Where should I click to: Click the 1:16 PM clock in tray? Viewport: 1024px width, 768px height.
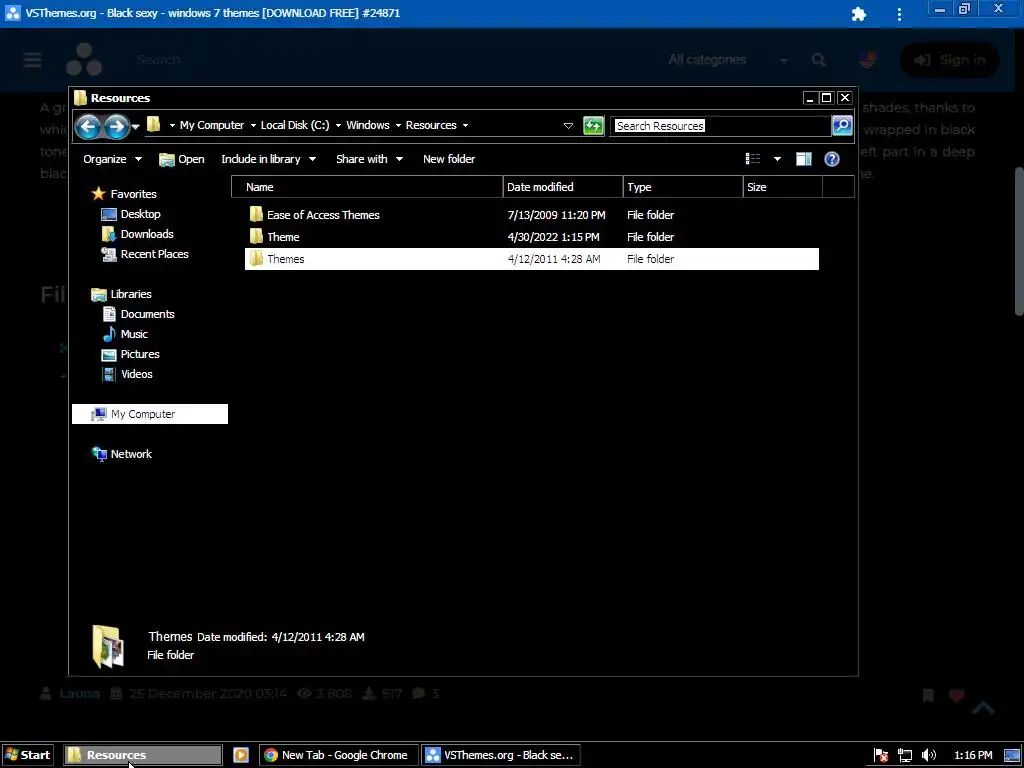973,756
